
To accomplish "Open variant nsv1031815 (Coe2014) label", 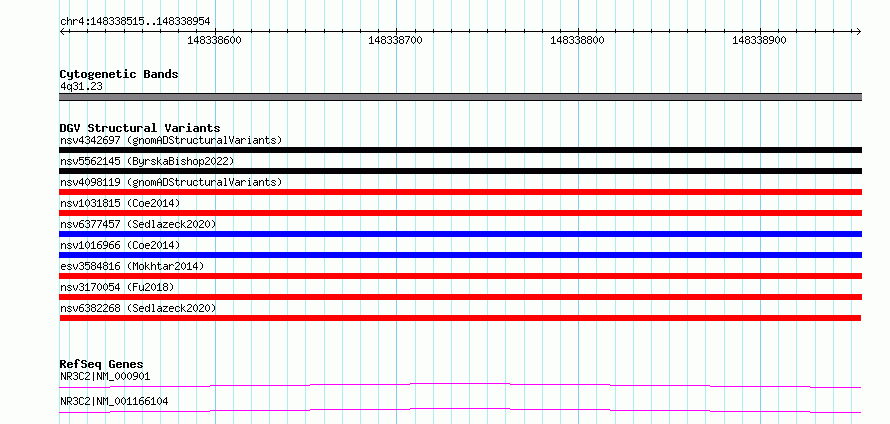I will [x=120, y=203].
